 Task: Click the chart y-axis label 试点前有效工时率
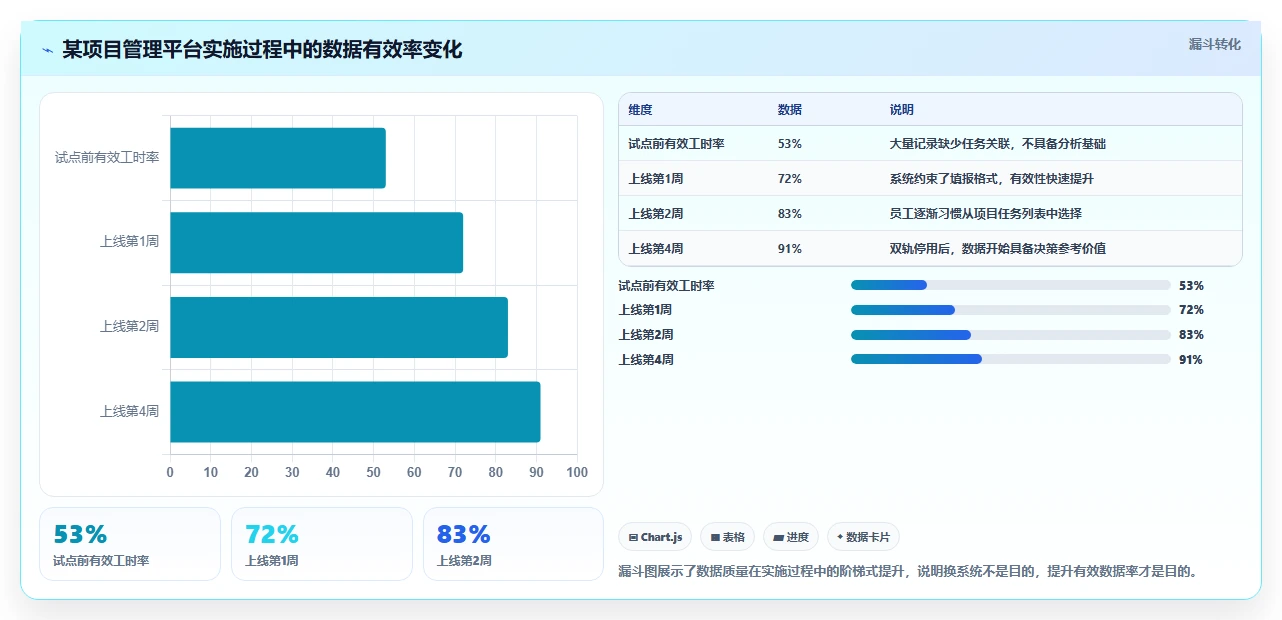[x=107, y=158]
